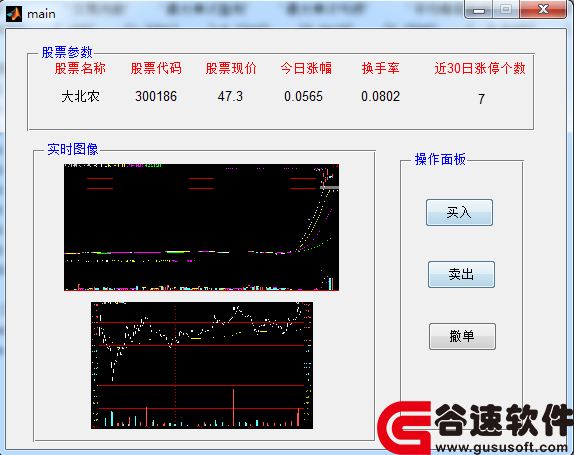Image resolution: width=574 pixels, height=455 pixels.
Task: Click the 撤单 (cancel order) button
Action: [462, 336]
